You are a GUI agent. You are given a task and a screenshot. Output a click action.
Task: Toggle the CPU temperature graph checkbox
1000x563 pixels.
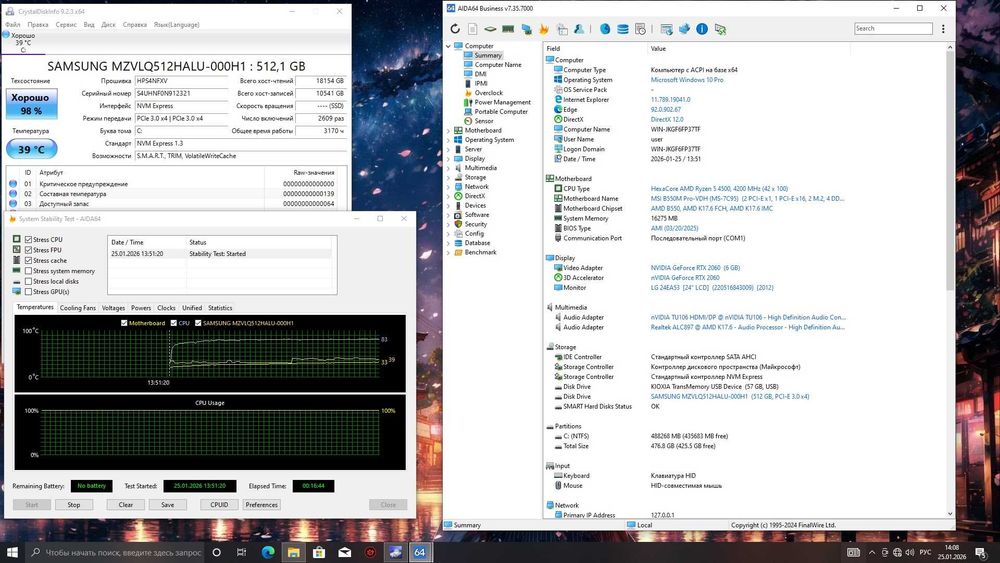pyautogui.click(x=173, y=323)
